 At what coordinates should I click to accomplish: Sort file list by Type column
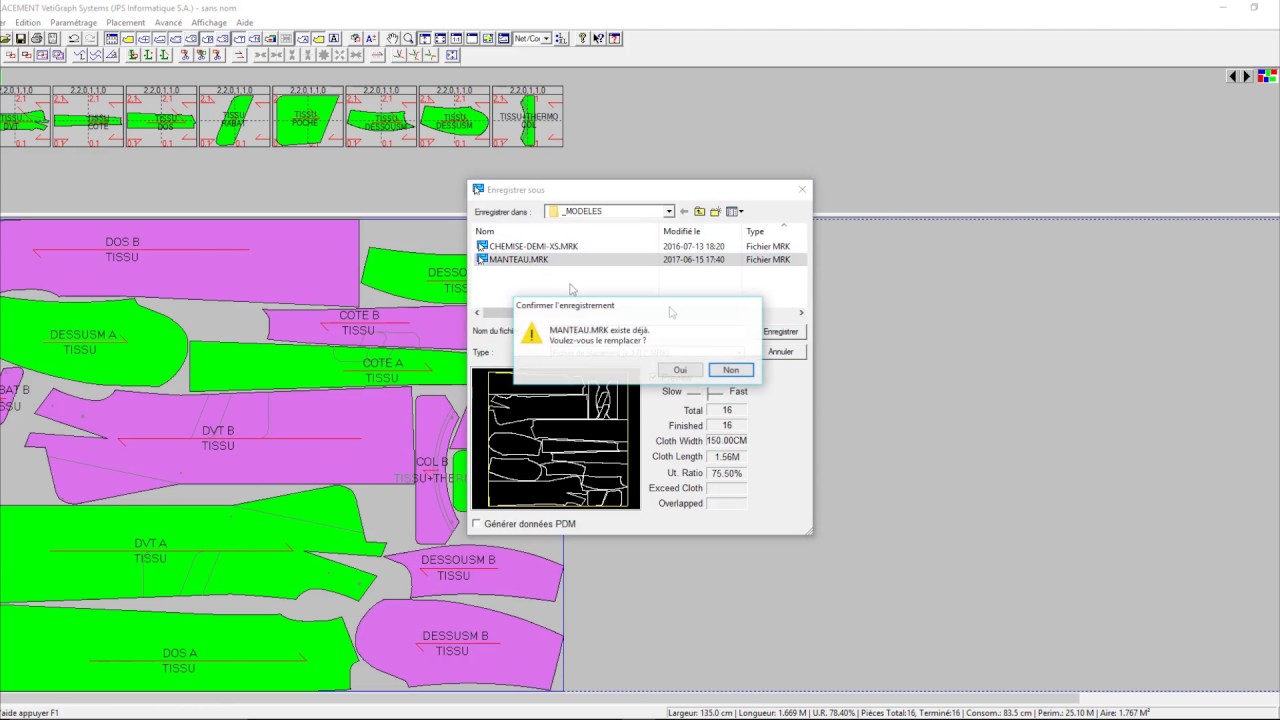tap(774, 231)
